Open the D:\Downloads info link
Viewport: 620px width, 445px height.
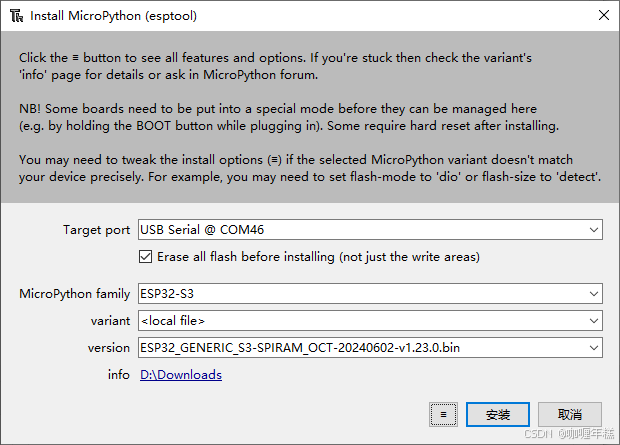pyautogui.click(x=181, y=375)
